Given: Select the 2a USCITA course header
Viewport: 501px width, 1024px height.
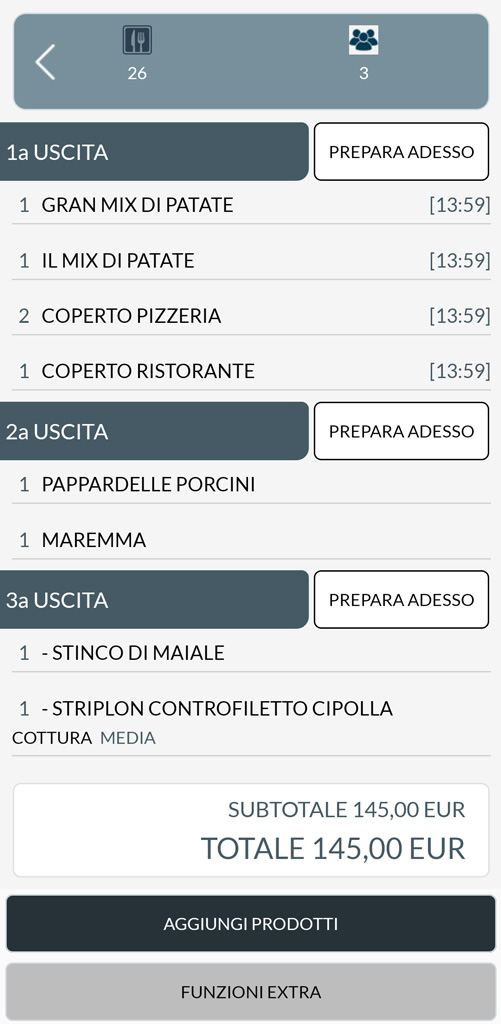Looking at the screenshot, I should (x=154, y=431).
